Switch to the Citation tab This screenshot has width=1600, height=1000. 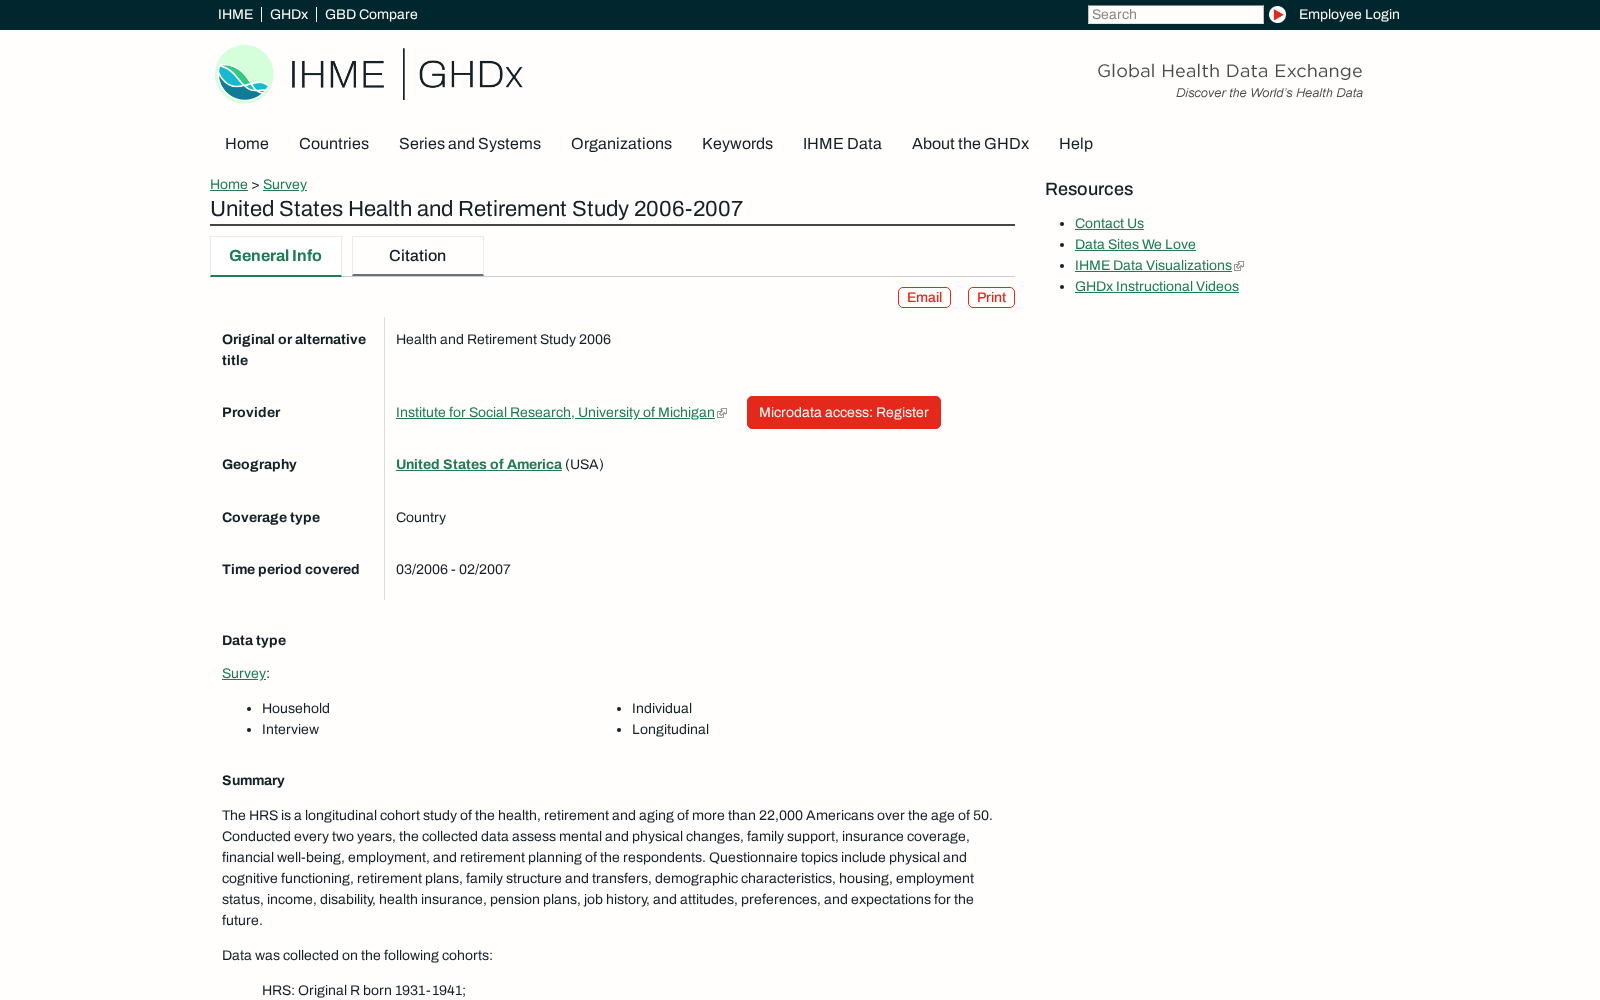click(x=418, y=256)
